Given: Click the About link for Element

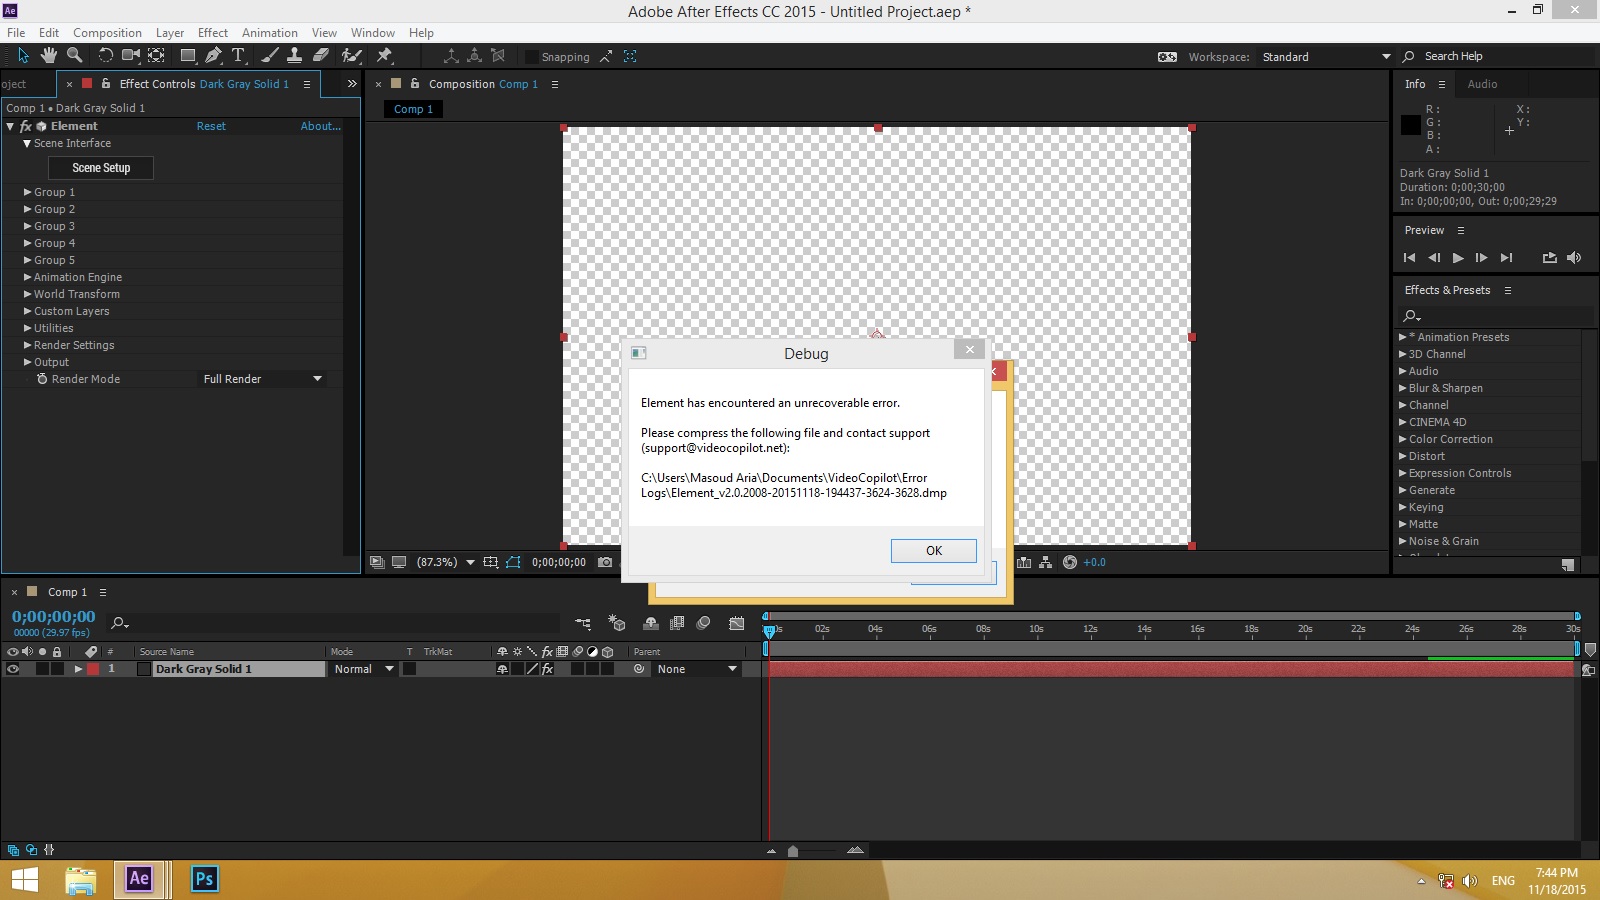Looking at the screenshot, I should (320, 126).
